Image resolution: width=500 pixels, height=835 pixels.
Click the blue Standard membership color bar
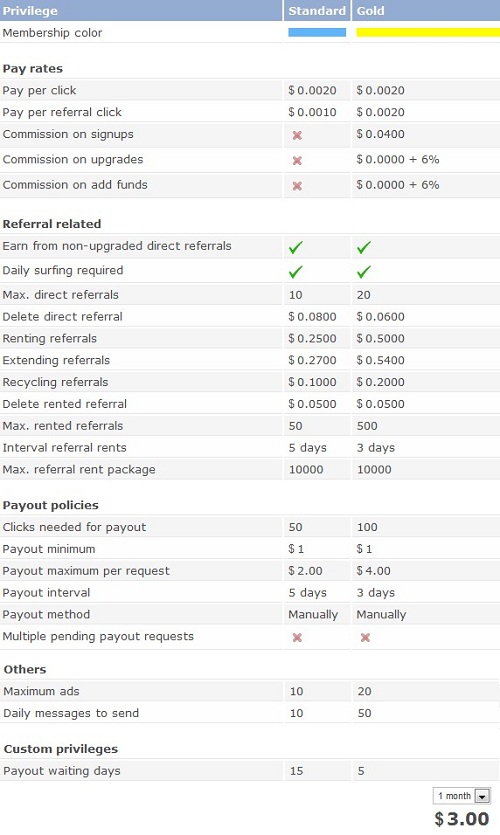[317, 32]
